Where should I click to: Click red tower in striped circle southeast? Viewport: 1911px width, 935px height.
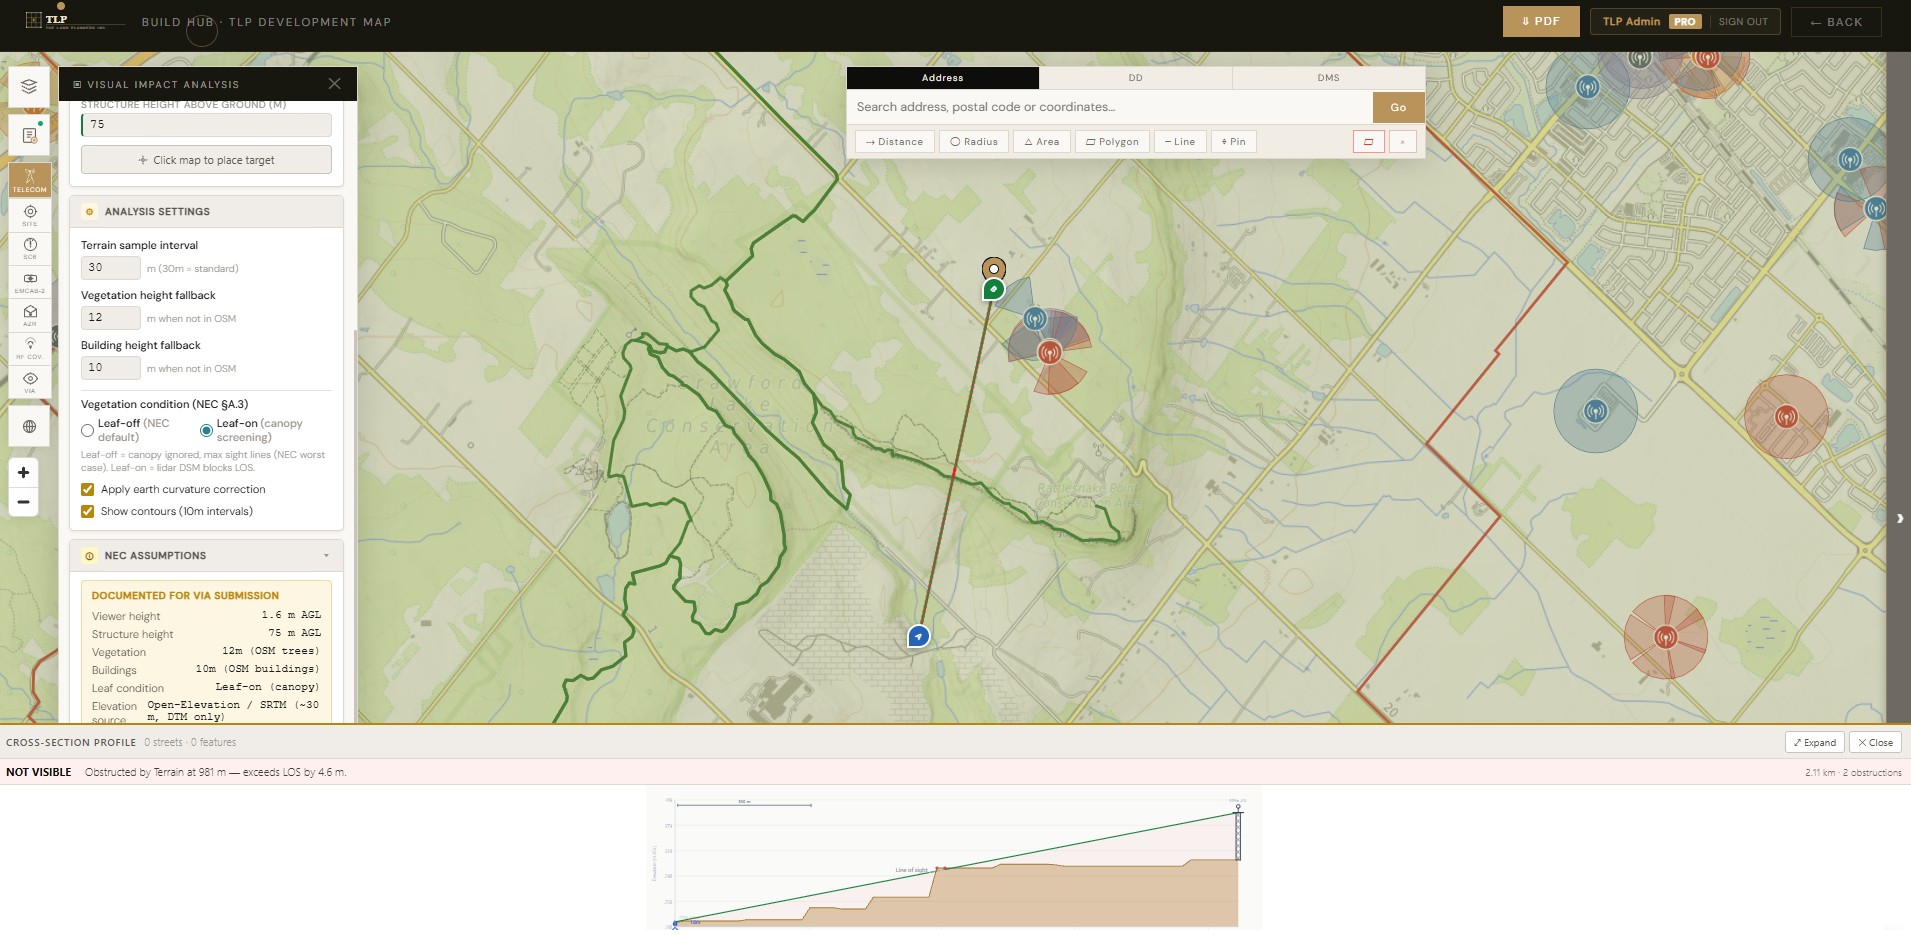point(1665,637)
